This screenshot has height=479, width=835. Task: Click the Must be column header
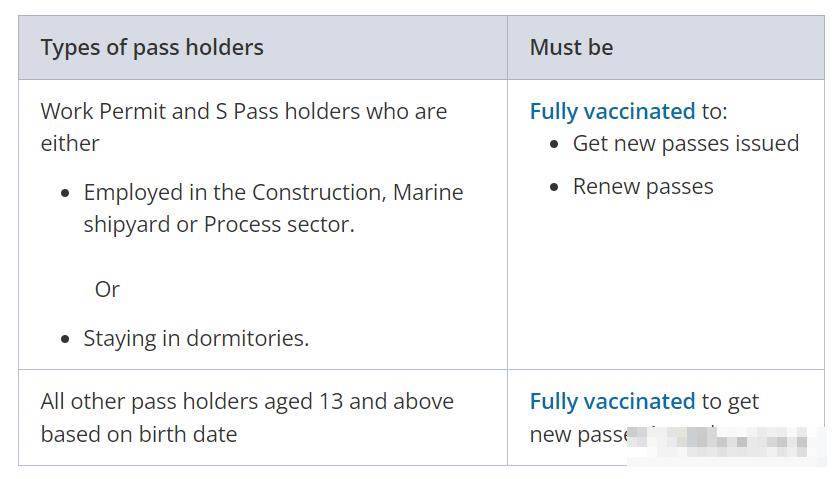tap(571, 47)
